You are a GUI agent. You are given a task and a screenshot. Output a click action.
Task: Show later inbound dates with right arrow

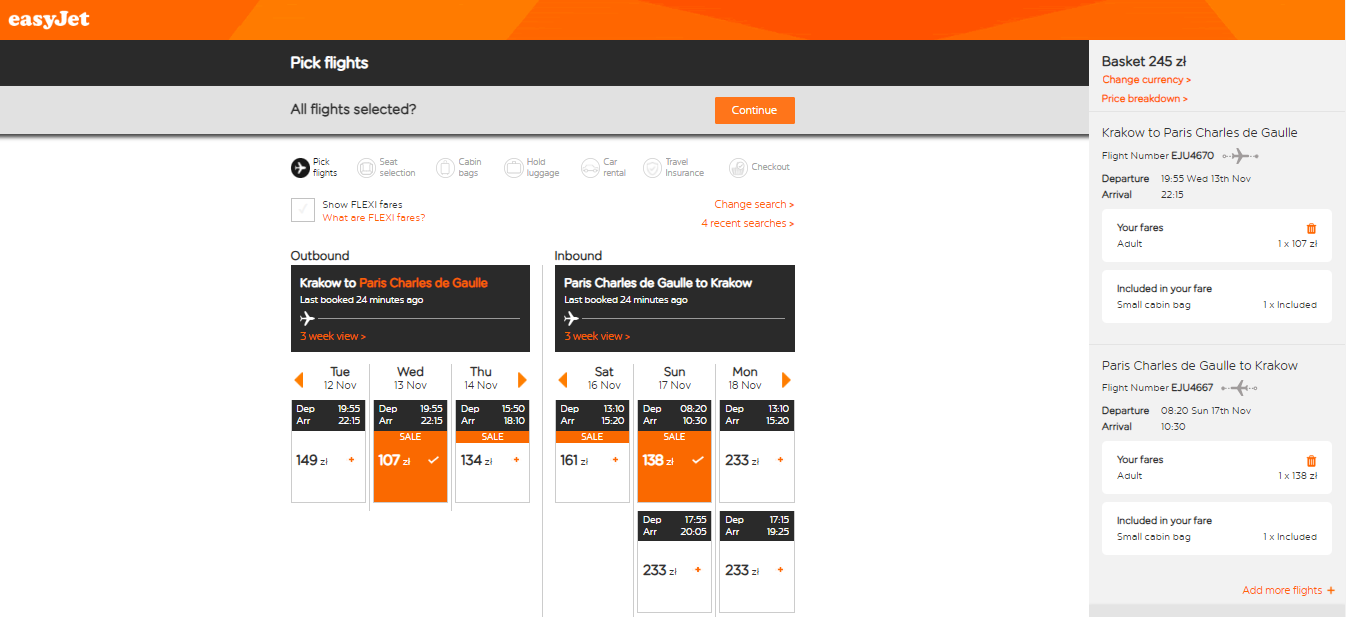(787, 380)
